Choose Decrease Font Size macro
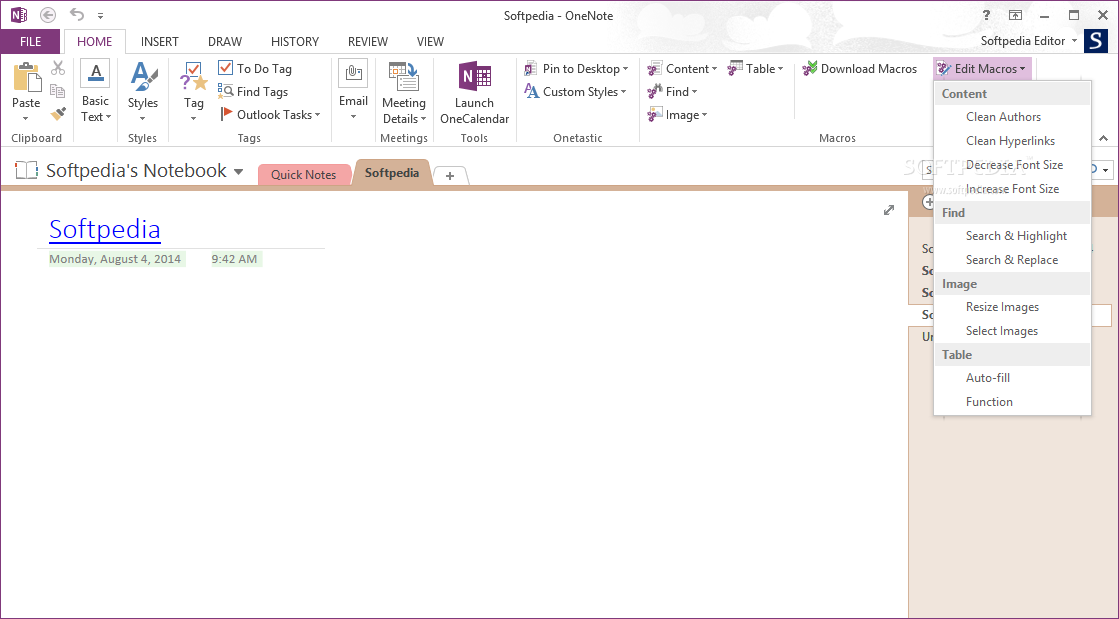This screenshot has width=1119, height=619. (1012, 165)
